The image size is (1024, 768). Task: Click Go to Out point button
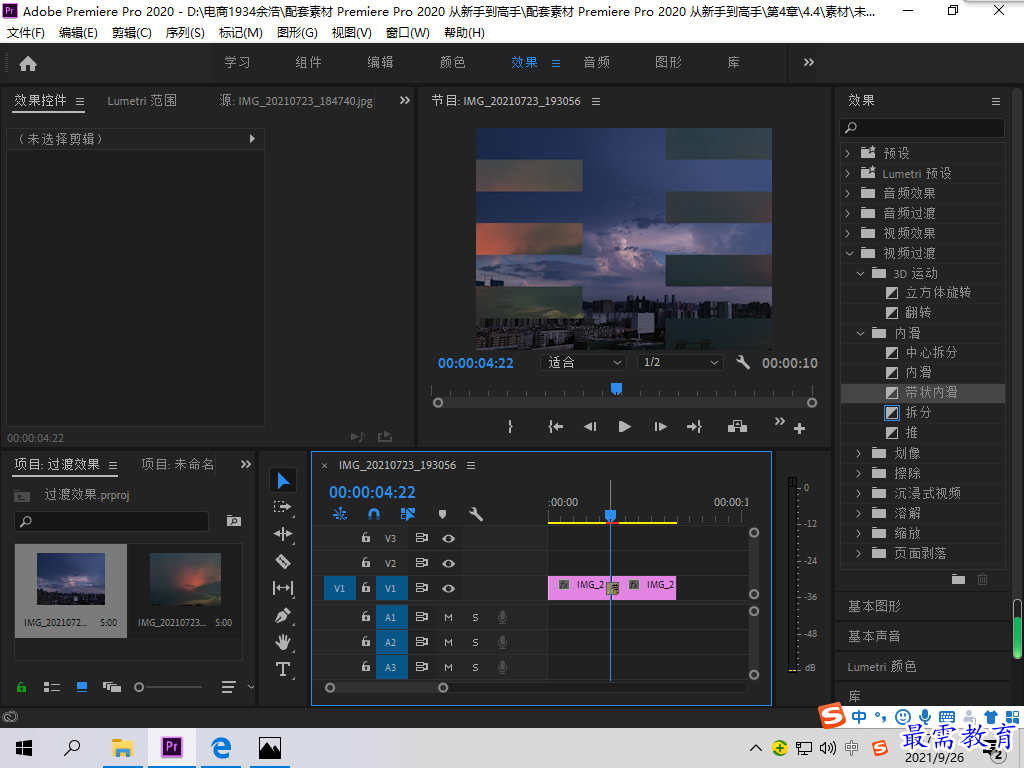[x=694, y=426]
